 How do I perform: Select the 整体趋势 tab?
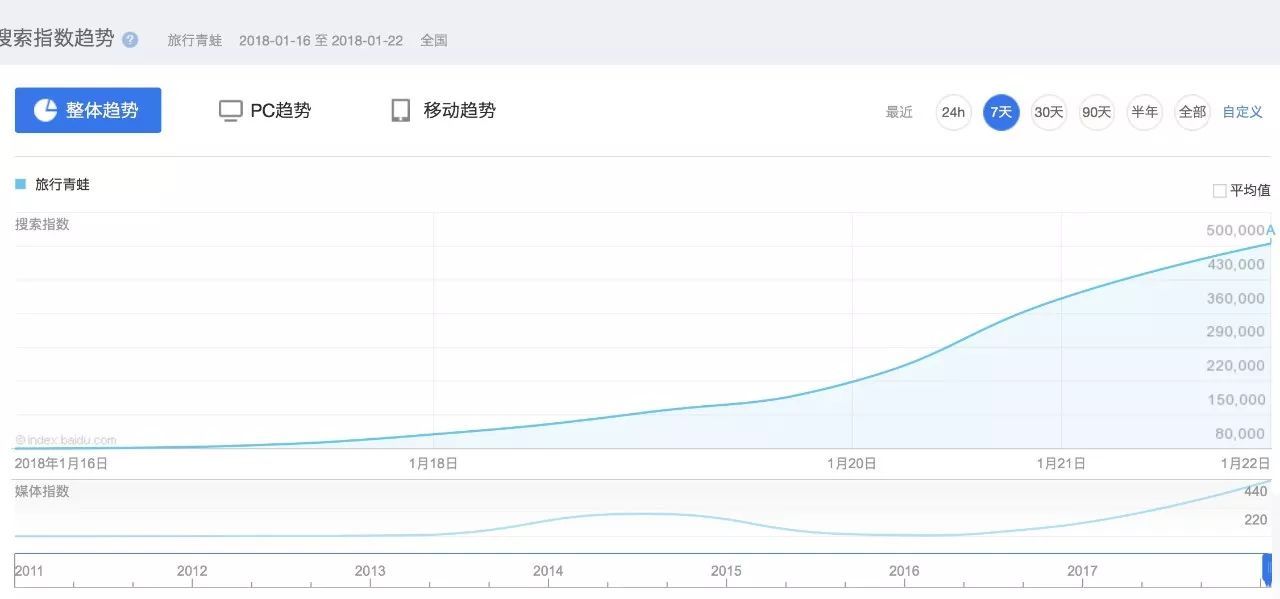(x=88, y=110)
